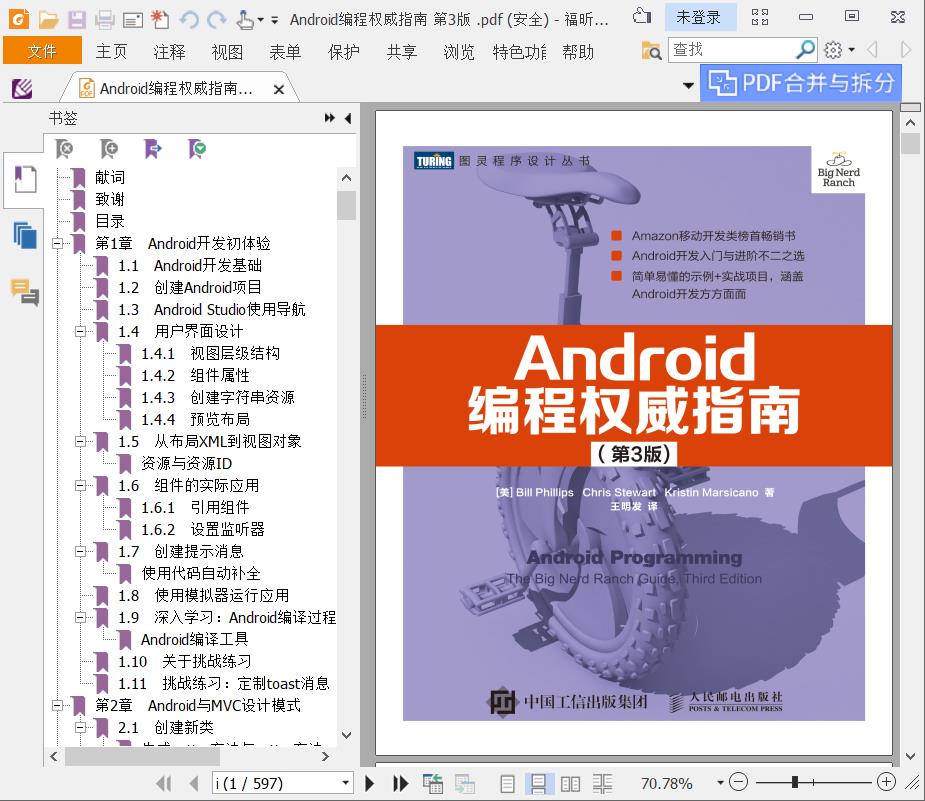Collapse the bookmarks panel arrow
Viewport: 925px width, 801px height.
point(348,118)
